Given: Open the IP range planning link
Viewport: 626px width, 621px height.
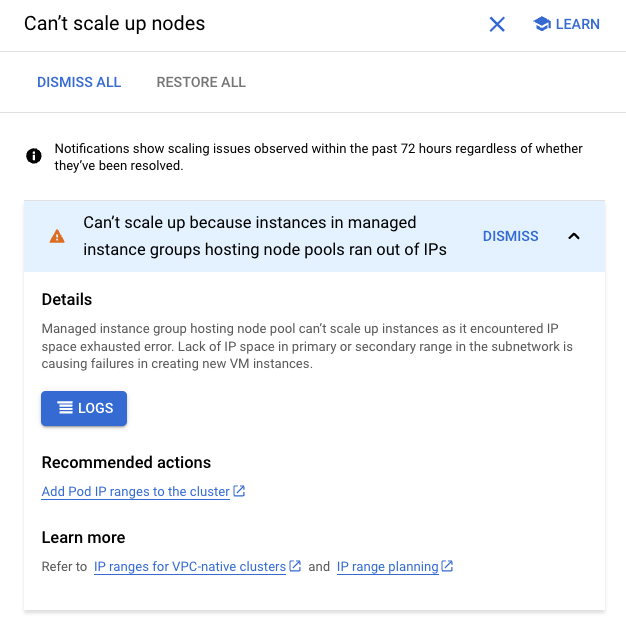Looking at the screenshot, I should click(x=388, y=567).
